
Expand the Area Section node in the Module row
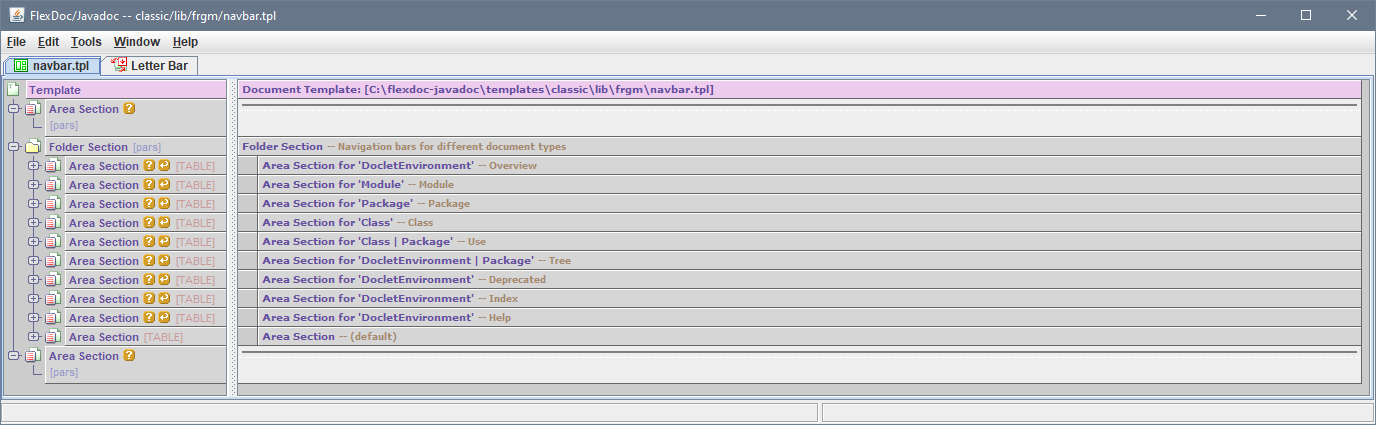34,185
